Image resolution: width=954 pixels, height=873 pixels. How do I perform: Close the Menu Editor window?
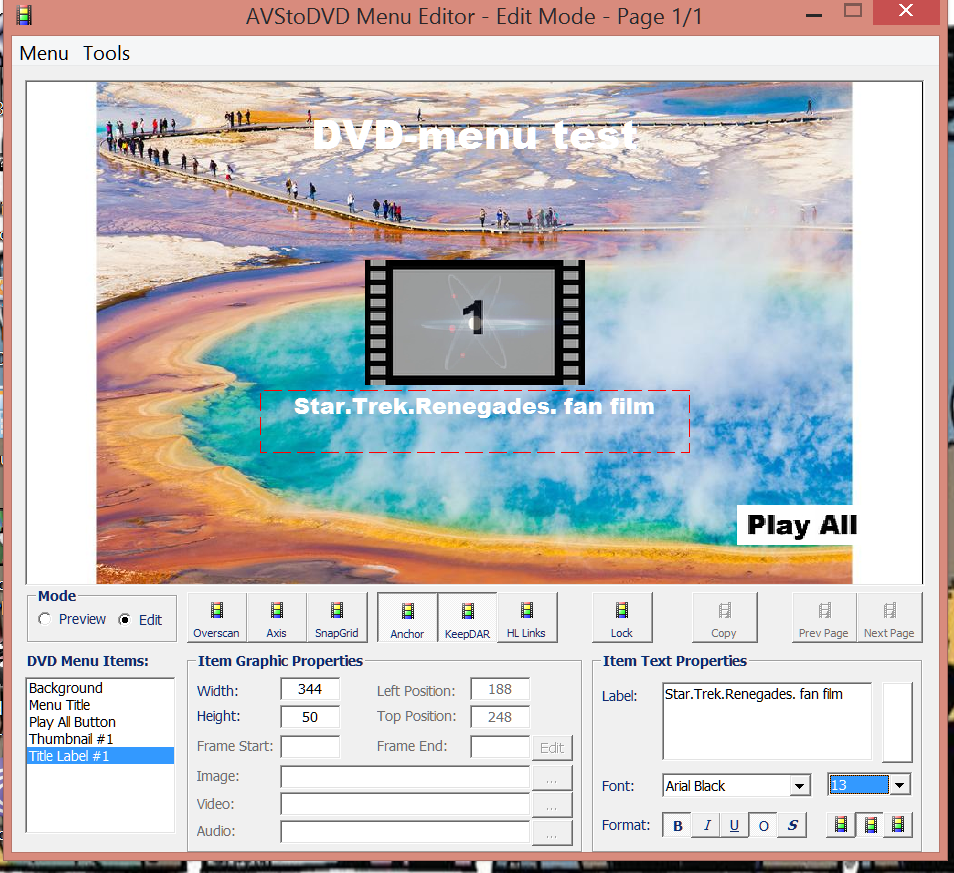click(x=906, y=11)
